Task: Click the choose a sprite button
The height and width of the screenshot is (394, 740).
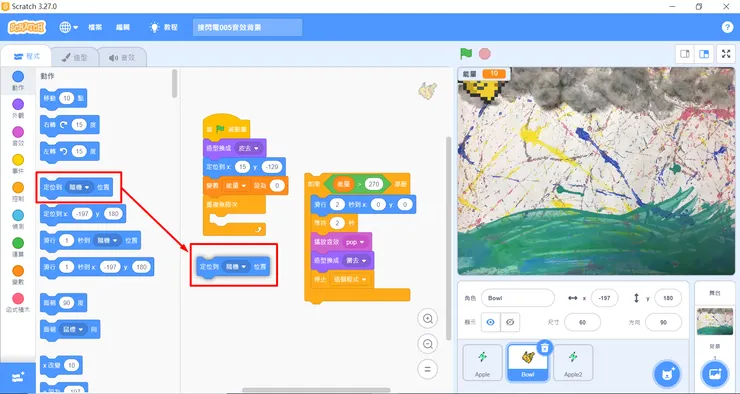Action: tap(667, 374)
